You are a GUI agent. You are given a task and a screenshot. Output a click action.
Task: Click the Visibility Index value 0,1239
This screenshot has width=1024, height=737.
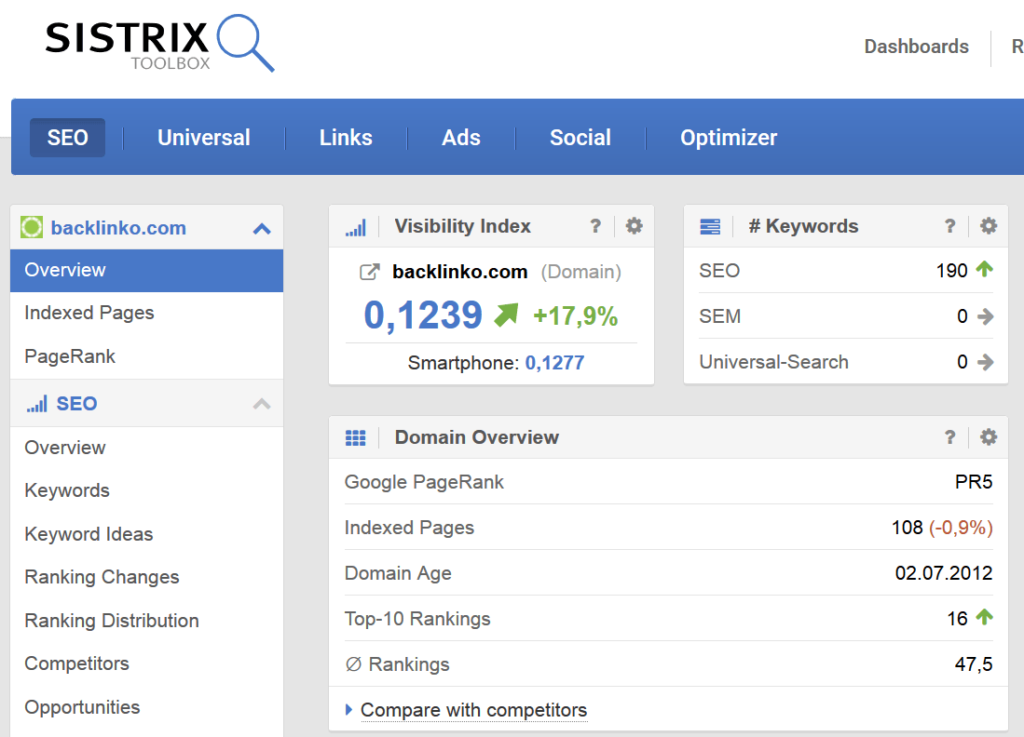click(x=423, y=315)
